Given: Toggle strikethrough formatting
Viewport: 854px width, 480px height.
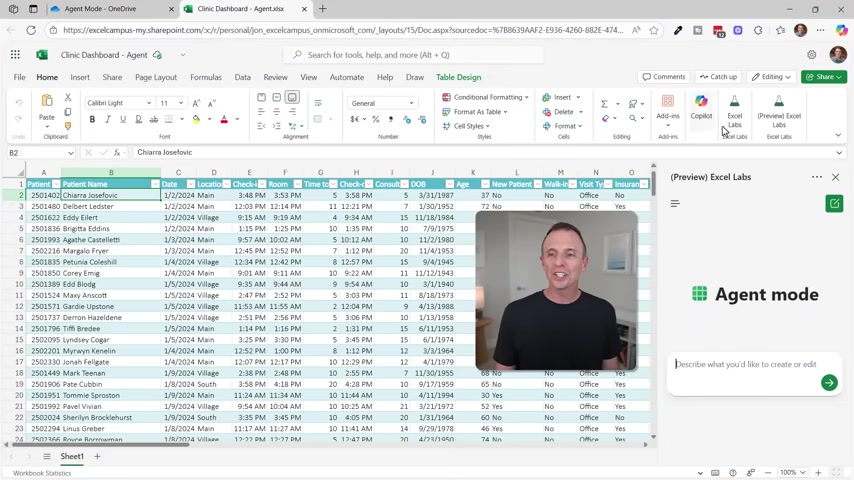Looking at the screenshot, I should coord(154,119).
